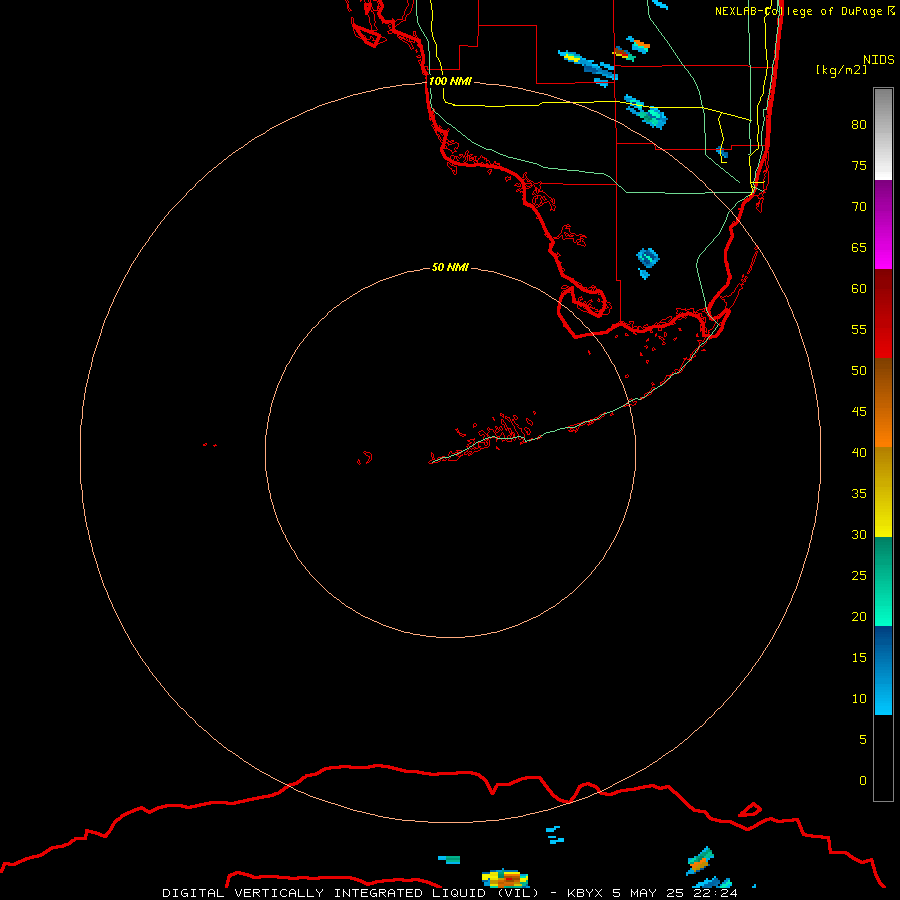Viewport: 900px width, 900px height.
Task: Pick the yellow color bar segment
Action: 883,492
